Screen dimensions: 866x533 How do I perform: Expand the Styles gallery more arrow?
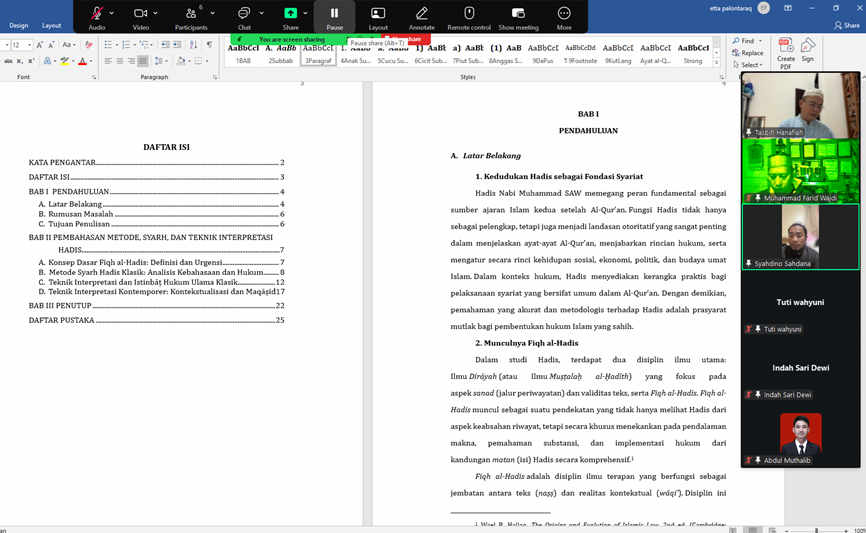(x=717, y=62)
